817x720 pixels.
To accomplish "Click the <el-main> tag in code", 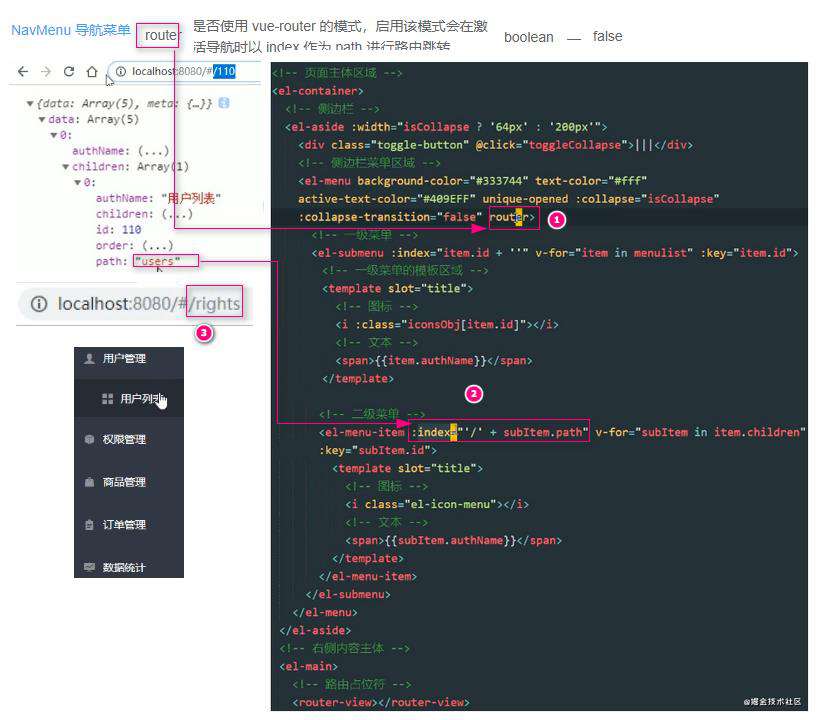I will pyautogui.click(x=308, y=666).
